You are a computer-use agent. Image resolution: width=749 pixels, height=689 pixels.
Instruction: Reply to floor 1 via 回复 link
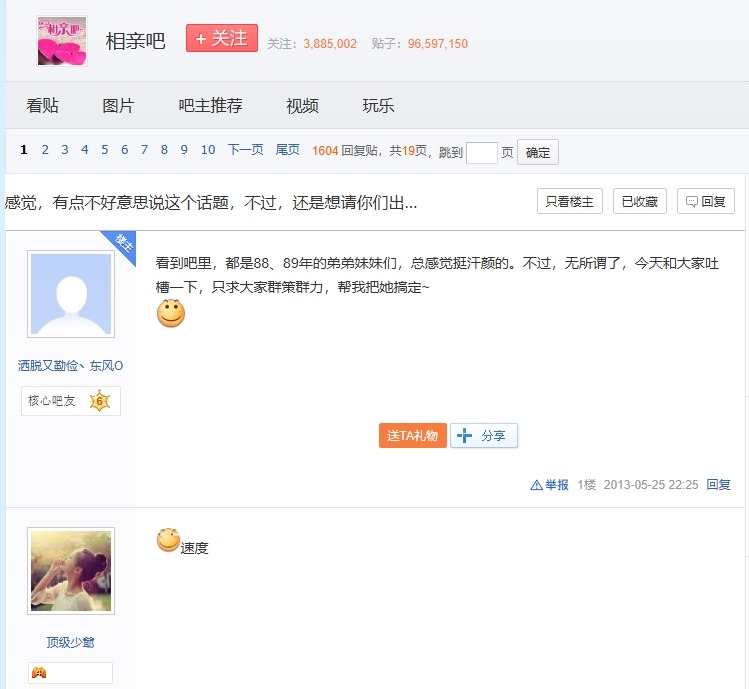point(718,484)
